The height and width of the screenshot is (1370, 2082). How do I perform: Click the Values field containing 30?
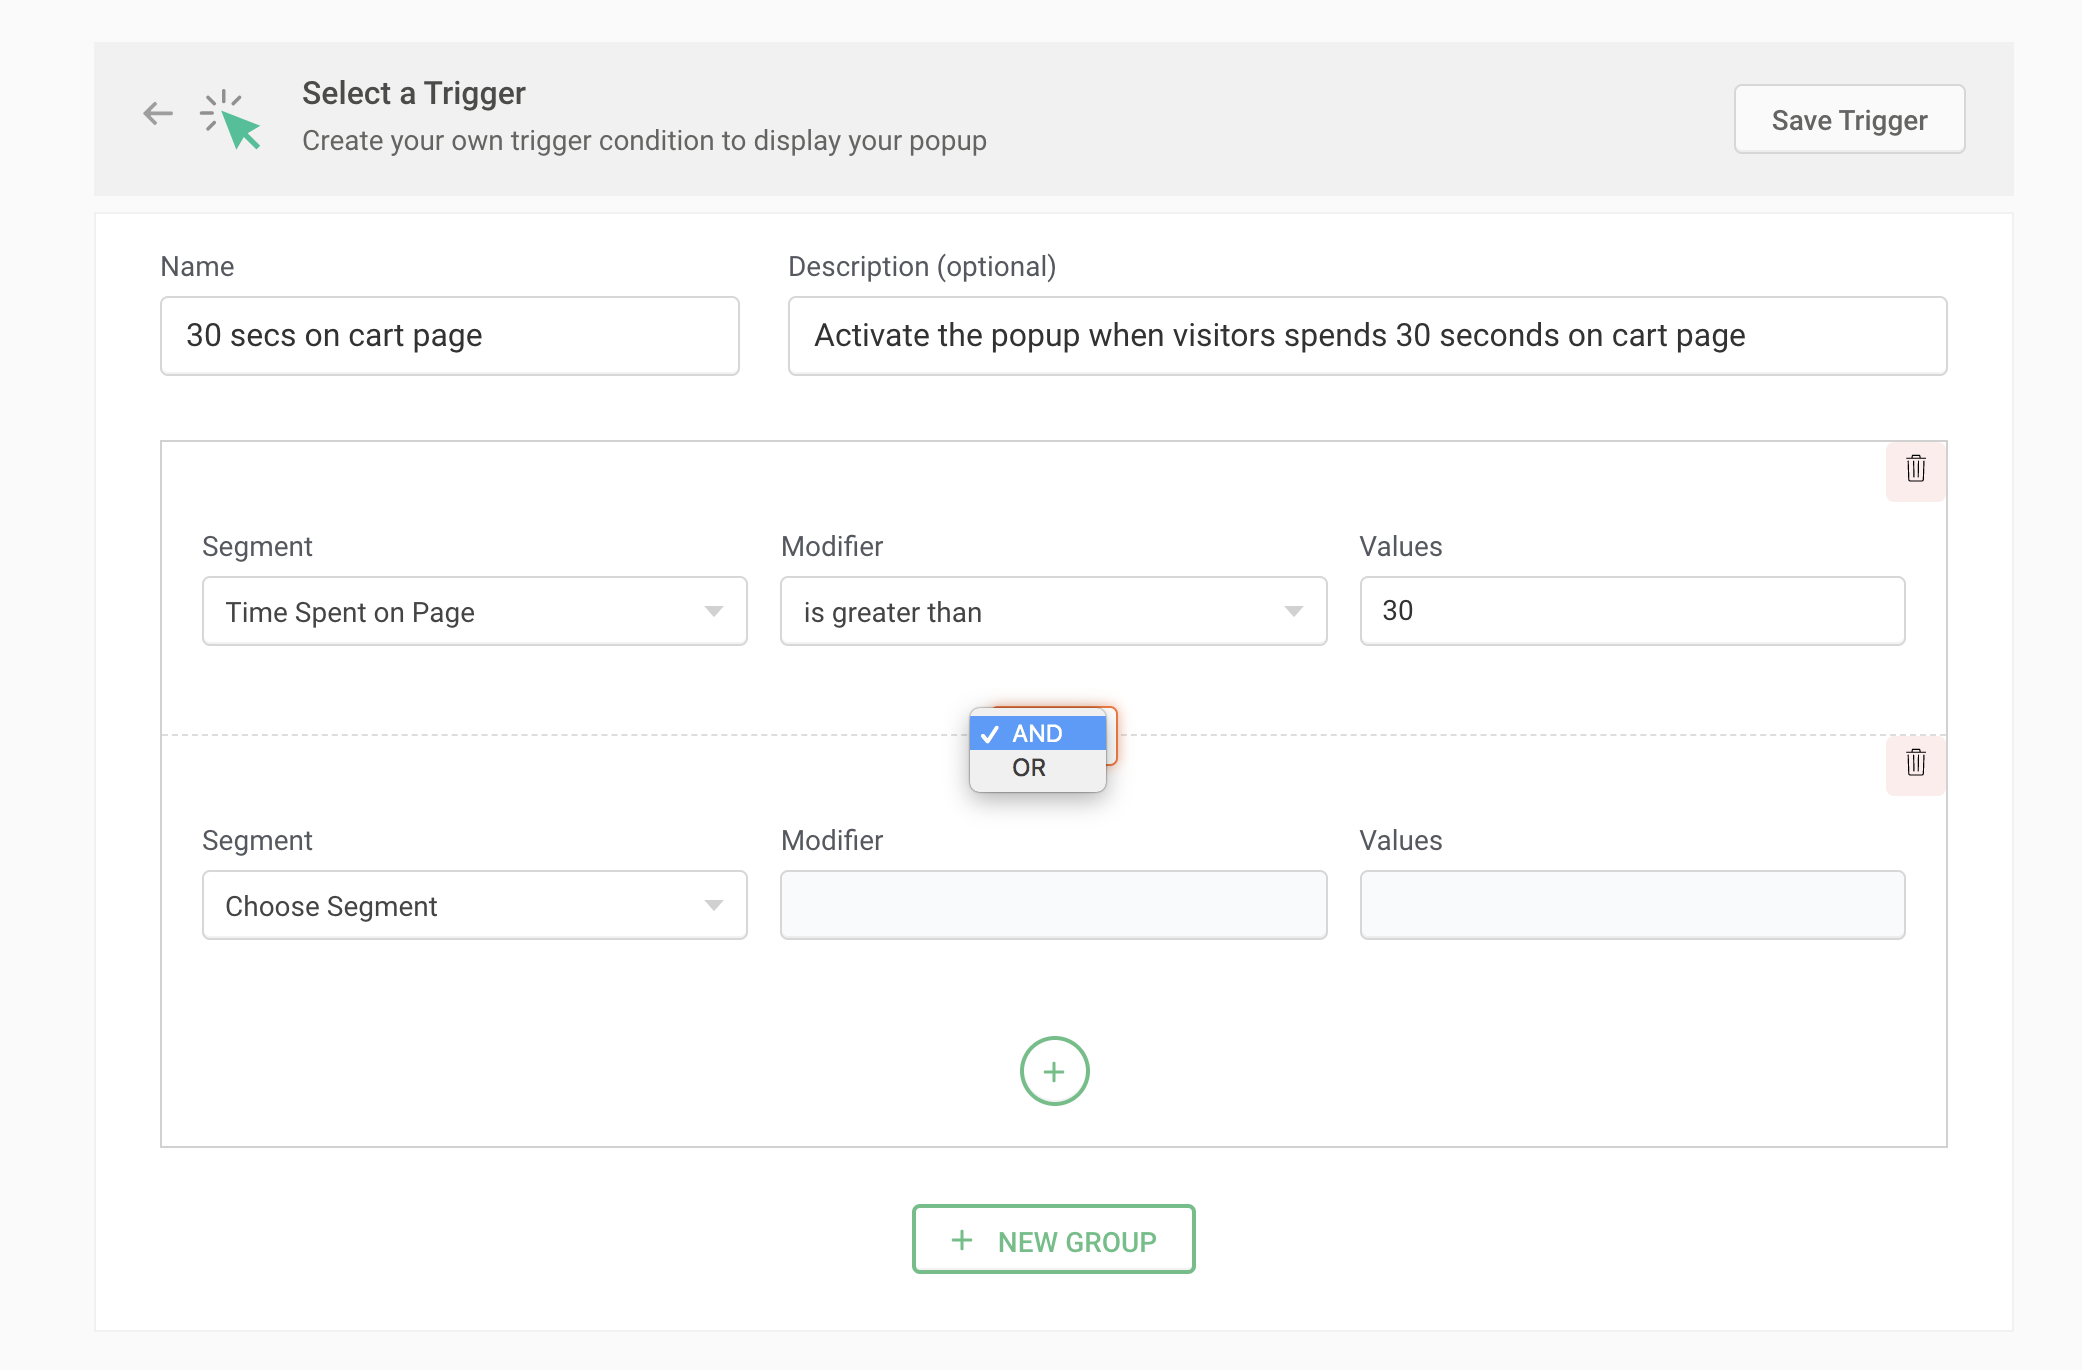(1631, 611)
